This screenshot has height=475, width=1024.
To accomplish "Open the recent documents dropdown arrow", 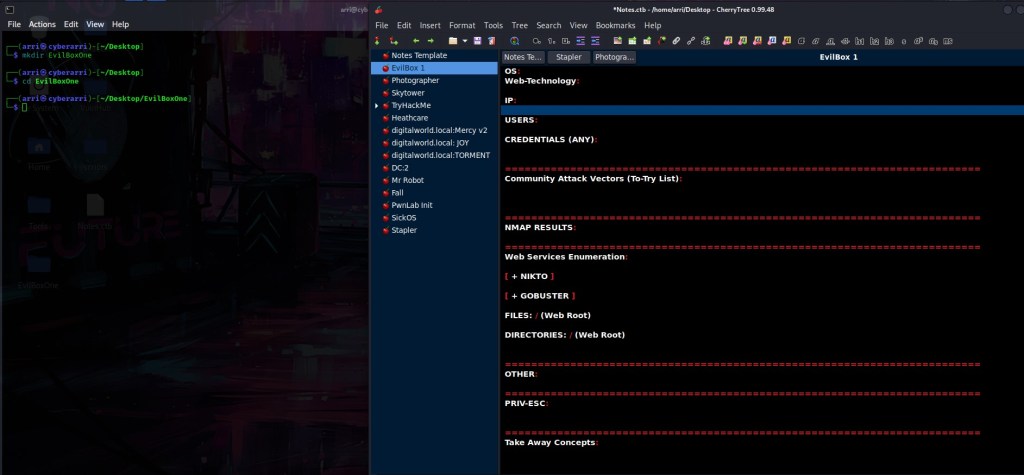I will tap(464, 41).
